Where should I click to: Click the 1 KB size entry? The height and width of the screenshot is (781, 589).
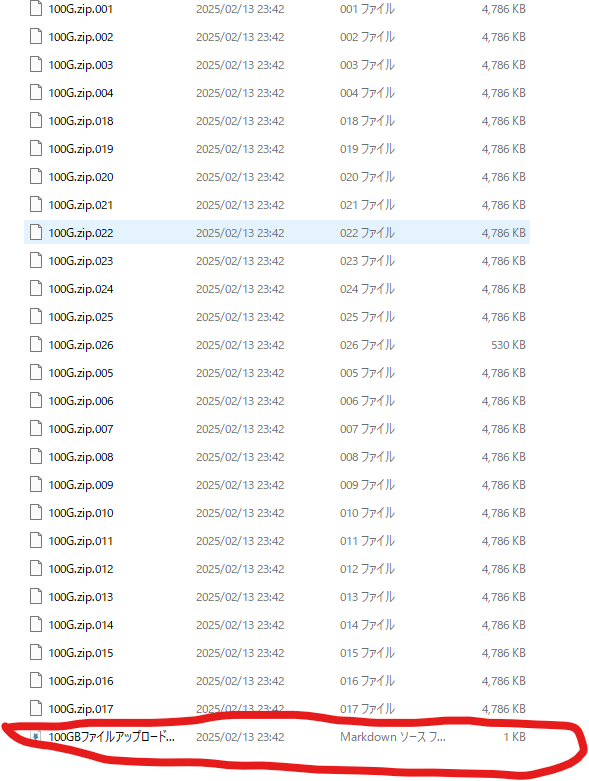(x=514, y=737)
